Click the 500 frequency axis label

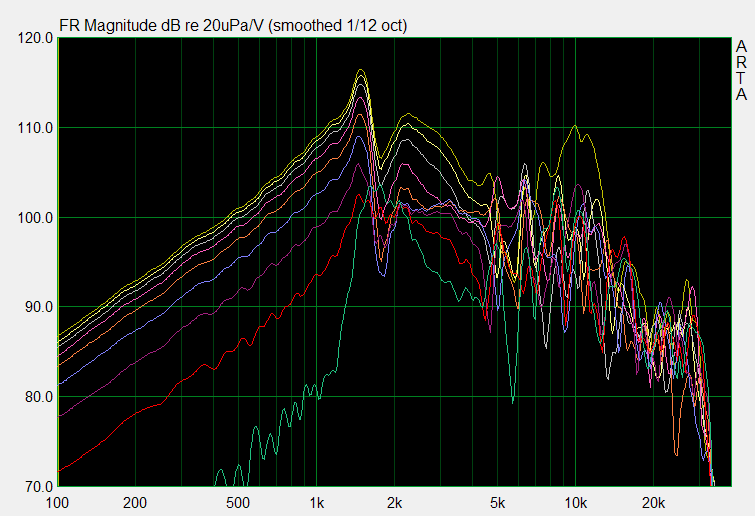tap(238, 503)
